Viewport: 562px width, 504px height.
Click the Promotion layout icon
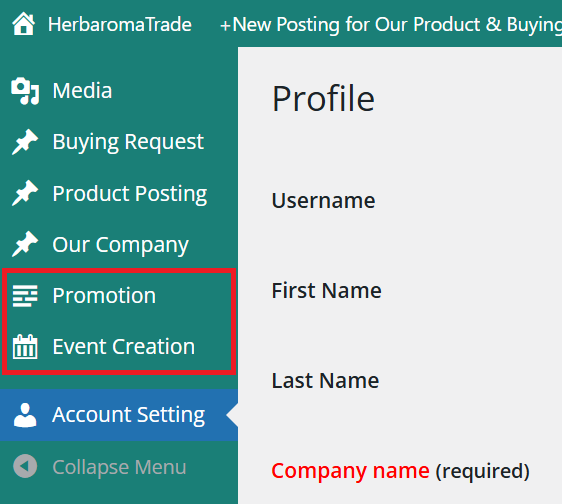tap(25, 296)
